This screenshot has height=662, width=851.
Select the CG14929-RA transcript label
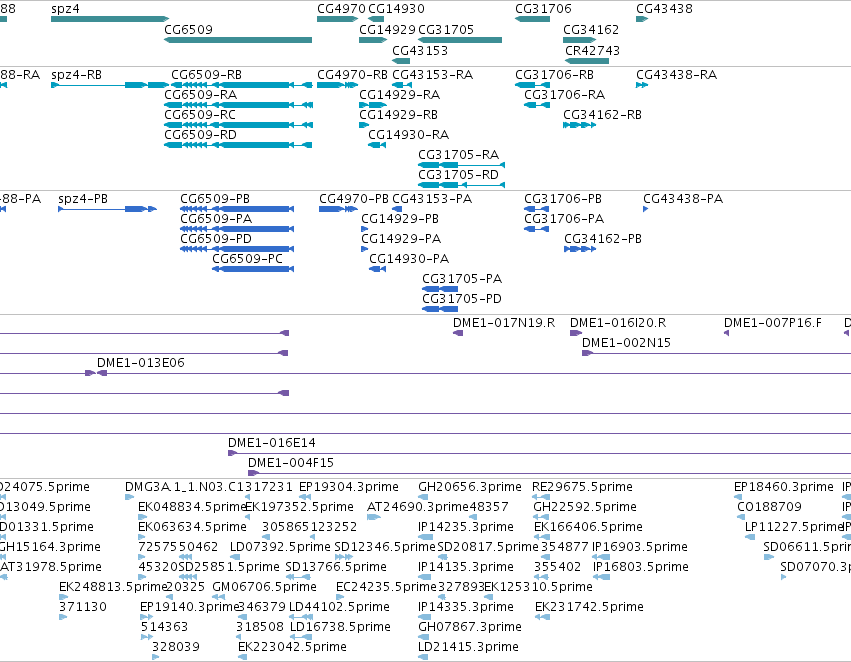399,94
